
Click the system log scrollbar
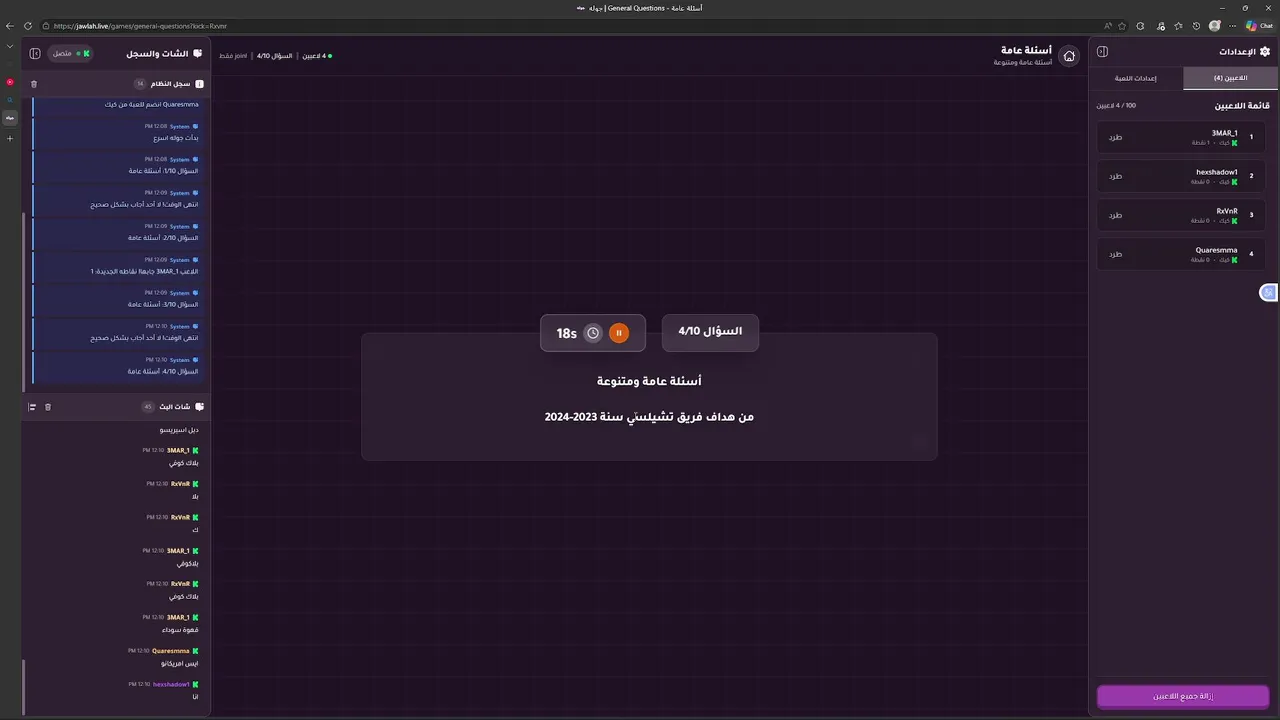tap(23, 304)
